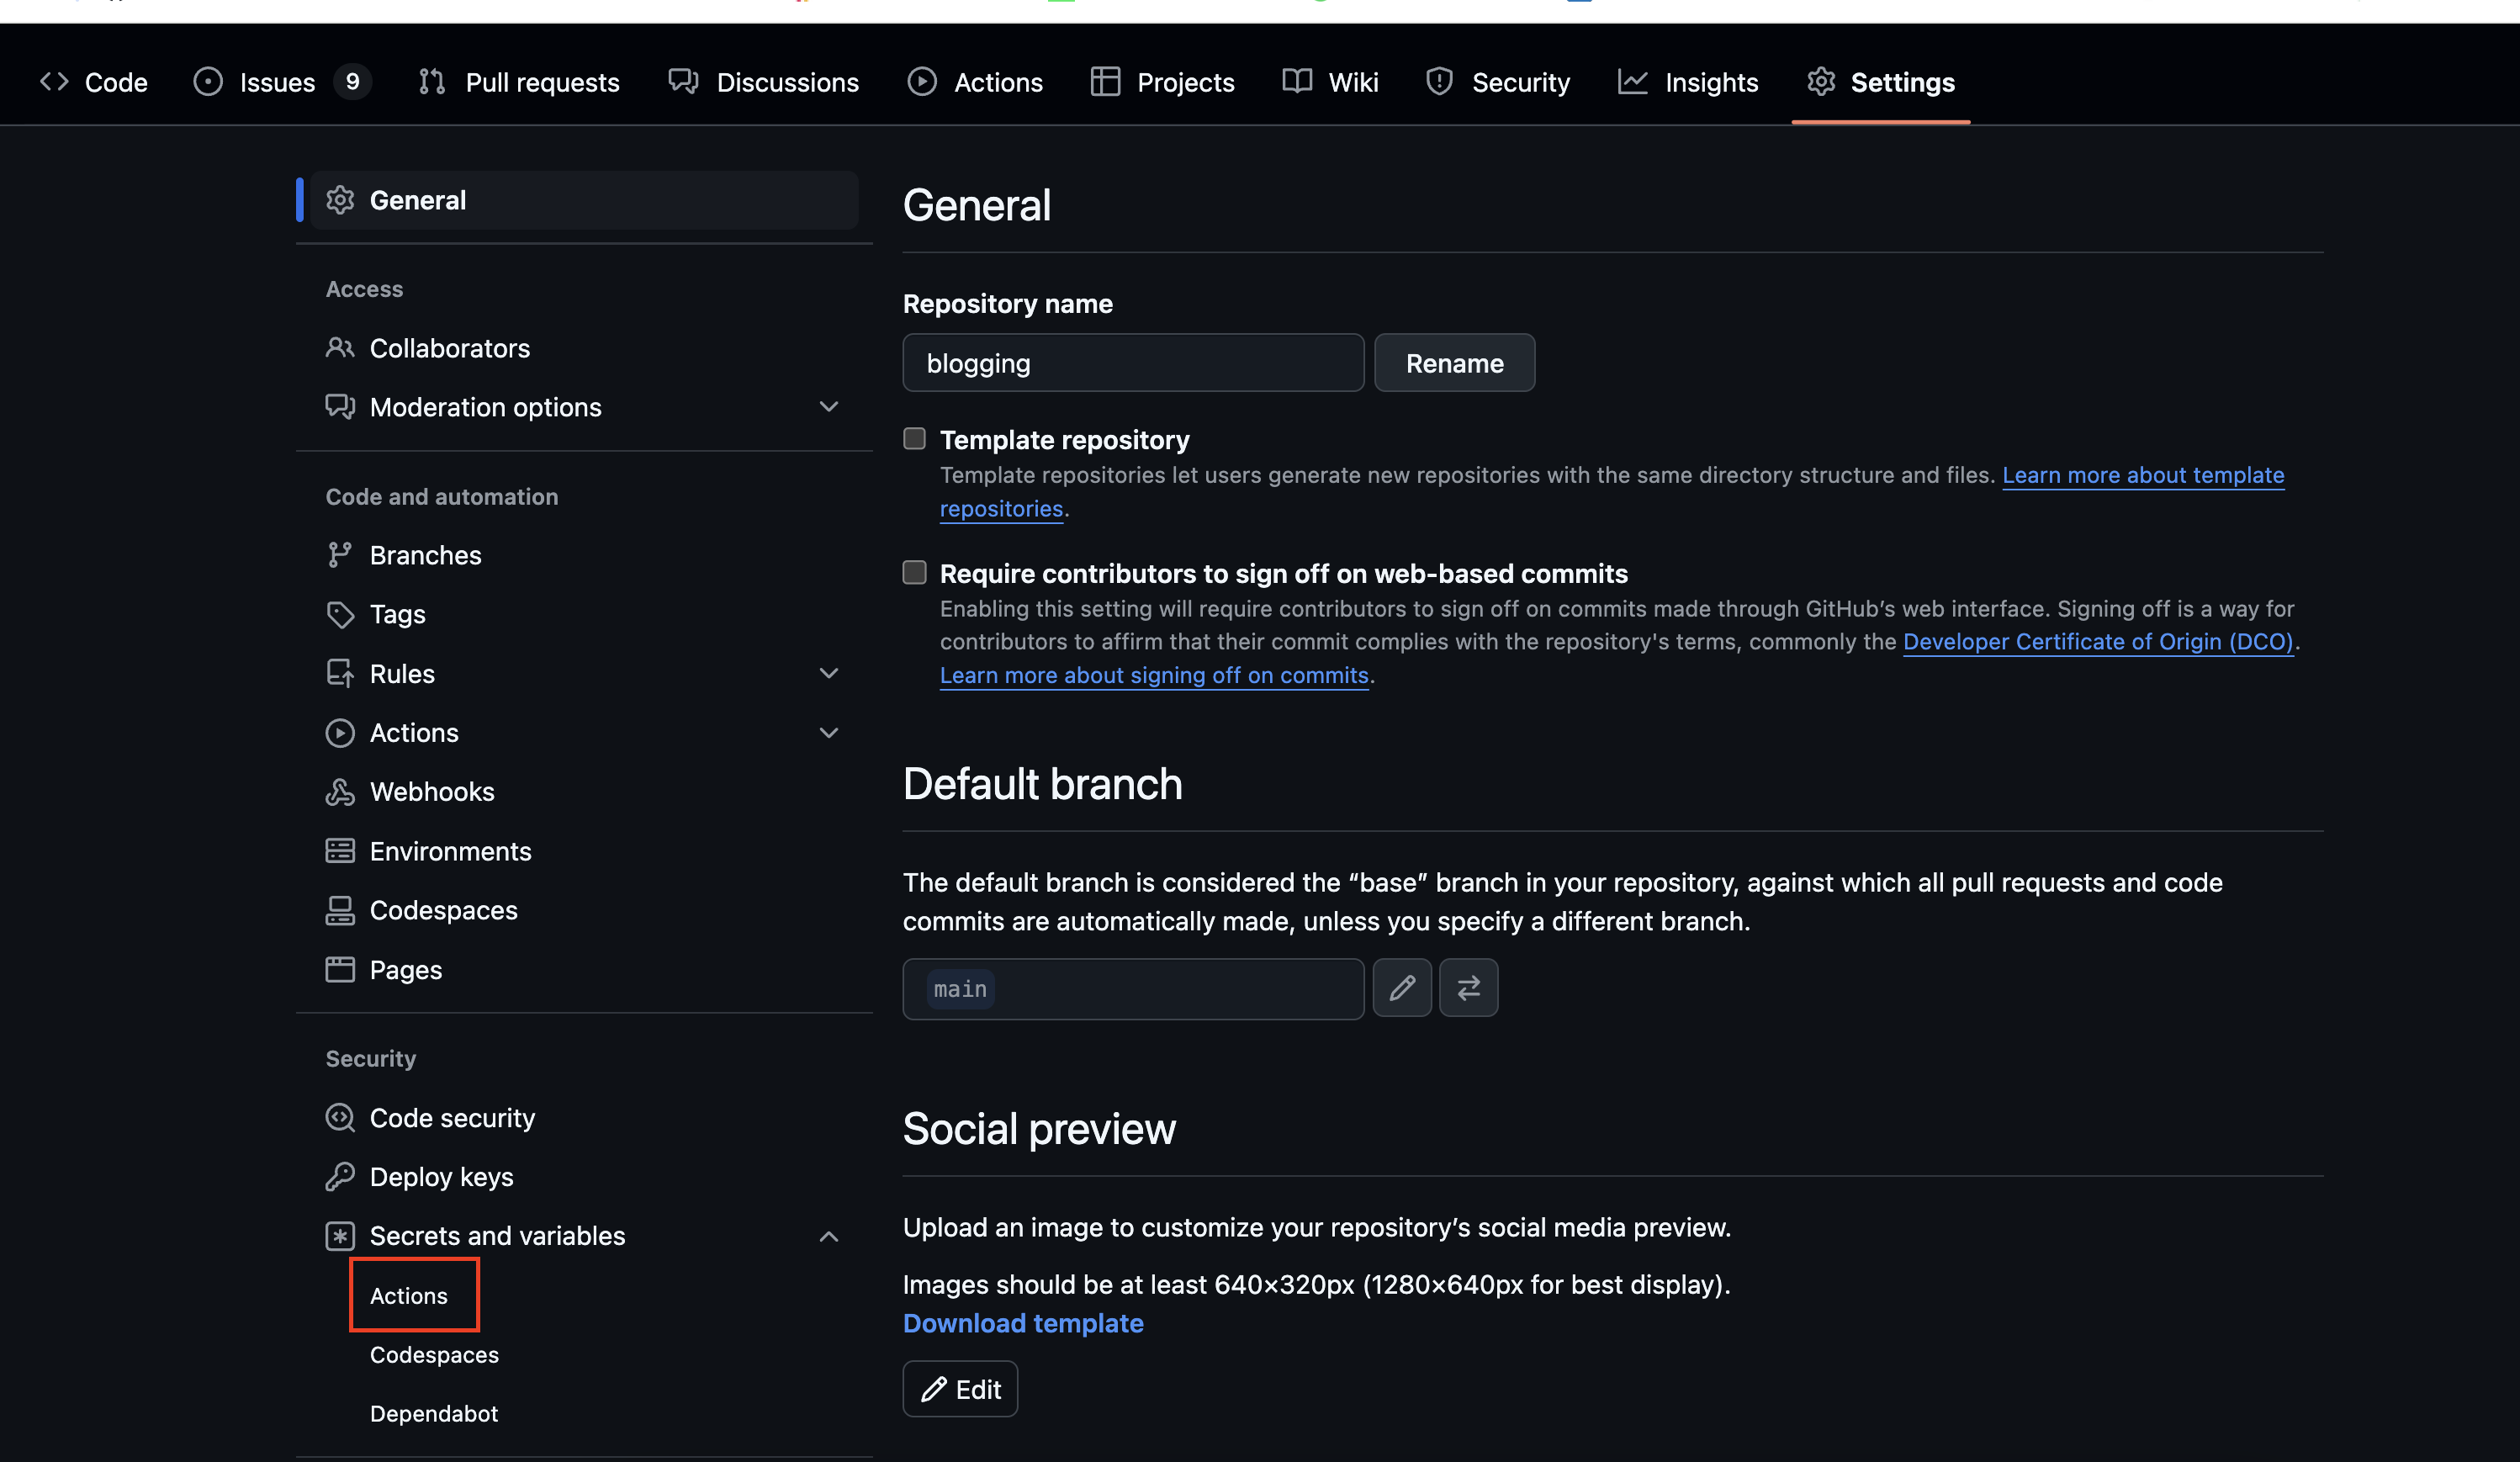Select the pencil icon to rename default branch
The height and width of the screenshot is (1462, 2520).
click(x=1402, y=988)
